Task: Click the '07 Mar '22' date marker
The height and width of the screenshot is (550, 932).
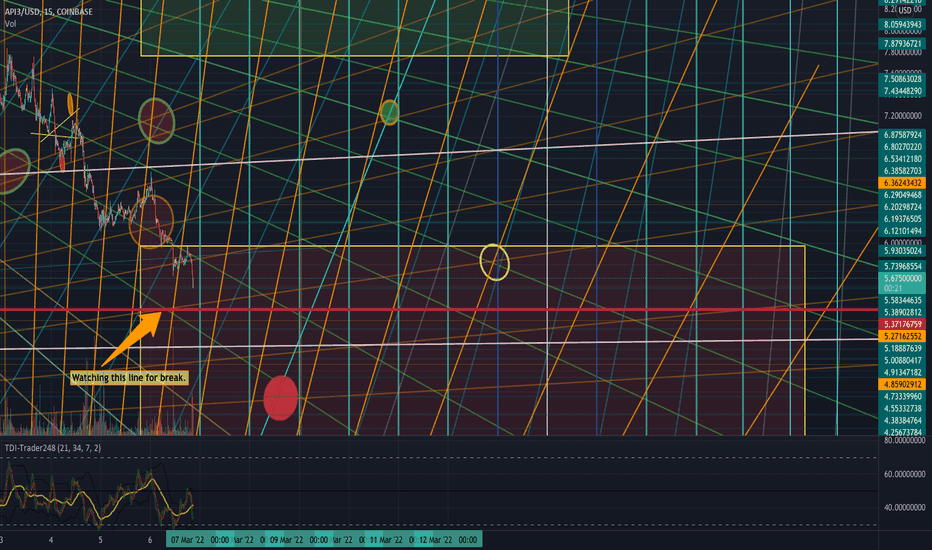Action: 187,540
